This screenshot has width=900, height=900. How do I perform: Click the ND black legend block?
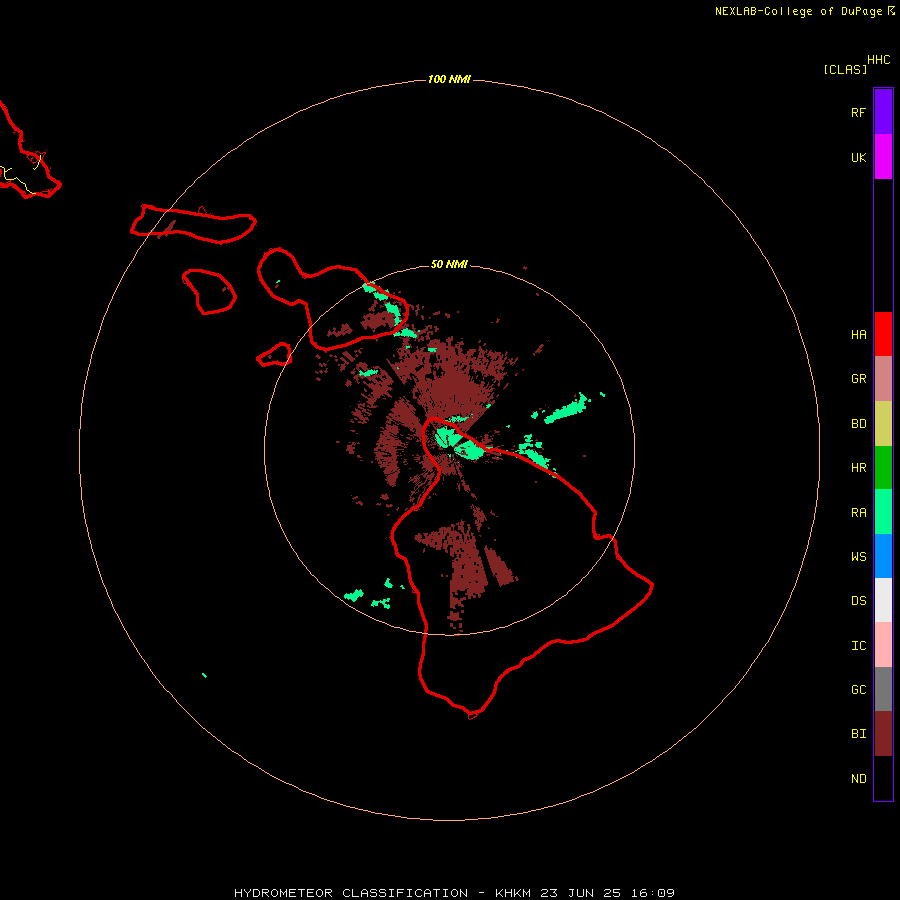pos(883,778)
